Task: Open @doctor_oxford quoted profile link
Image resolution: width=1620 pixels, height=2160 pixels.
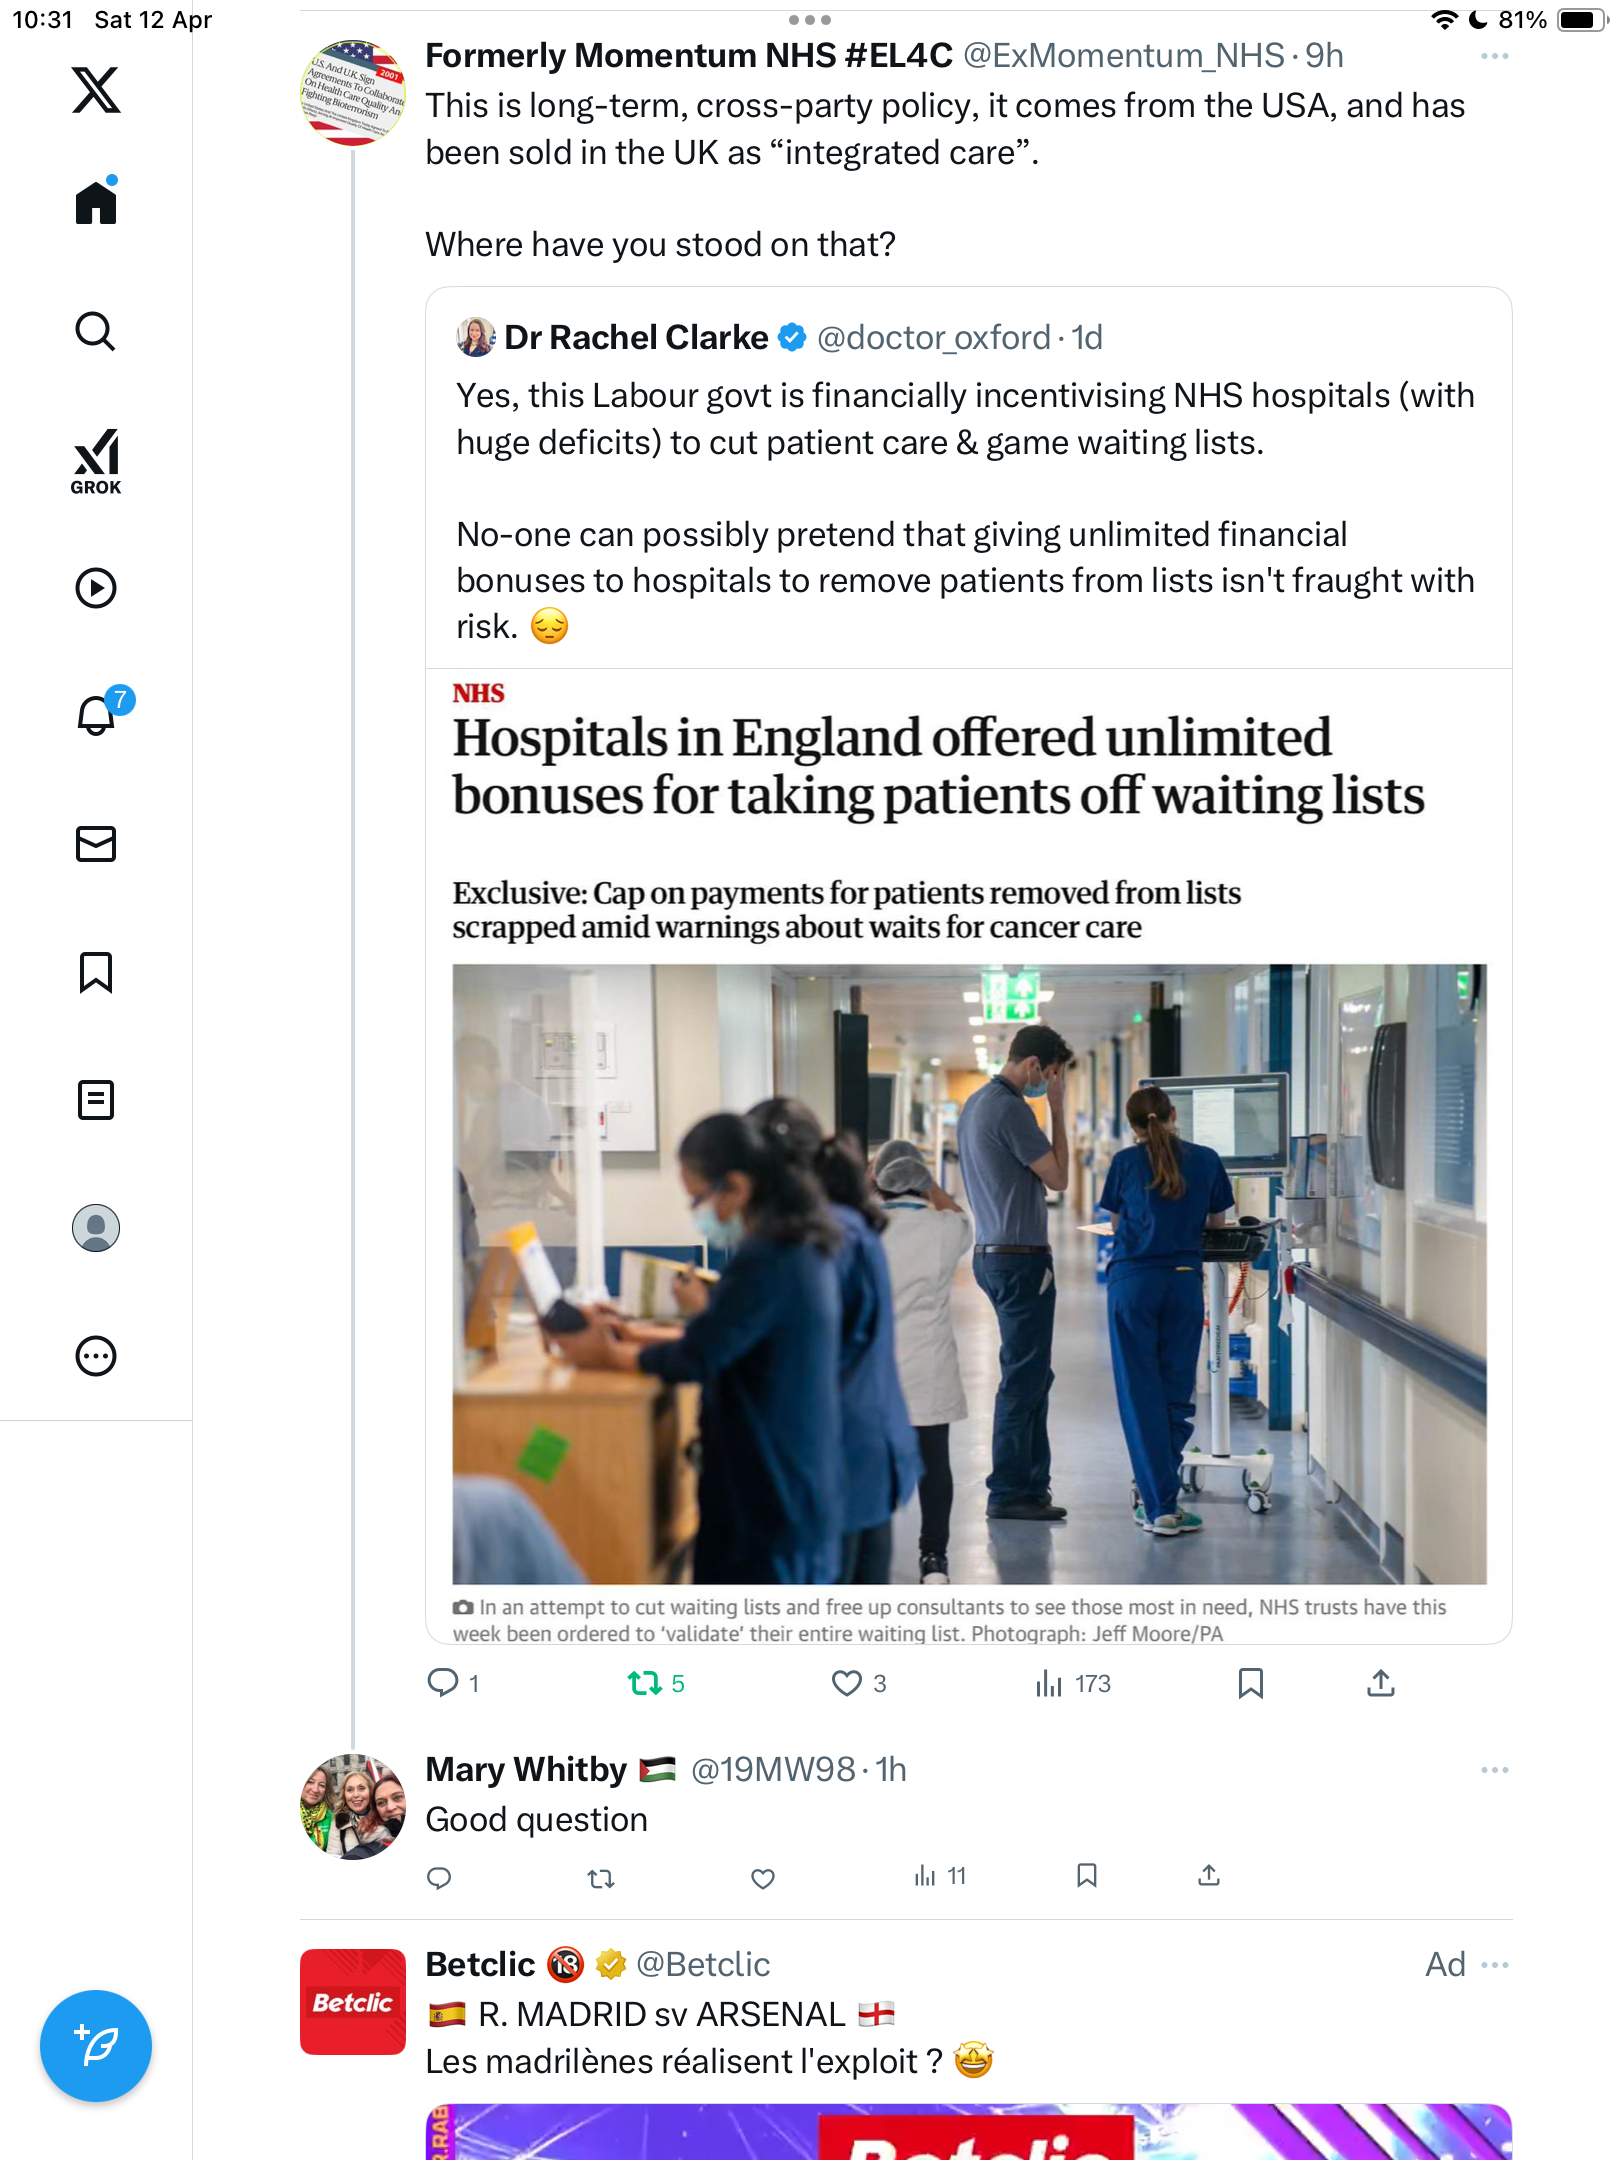Action: [x=933, y=338]
